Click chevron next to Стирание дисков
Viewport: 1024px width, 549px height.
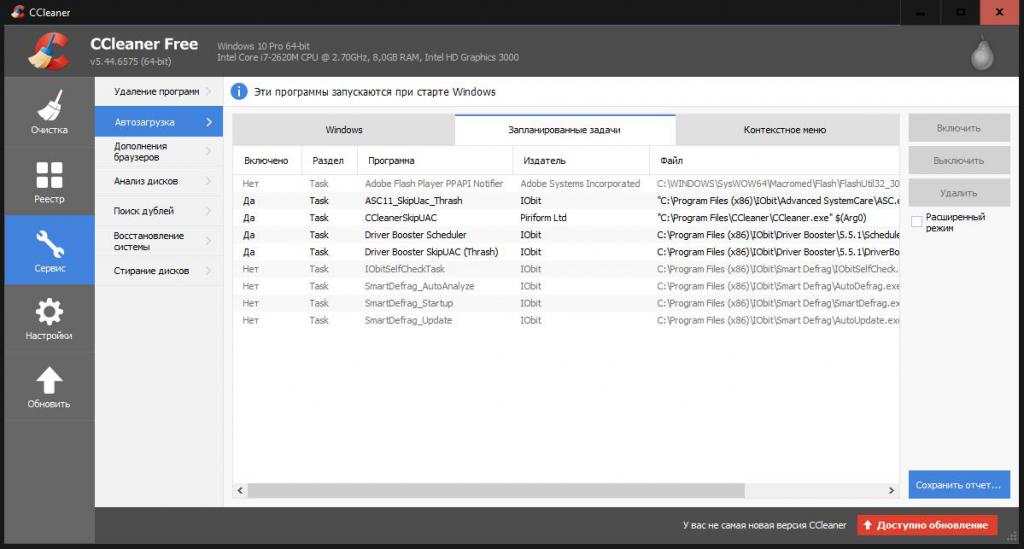(209, 270)
